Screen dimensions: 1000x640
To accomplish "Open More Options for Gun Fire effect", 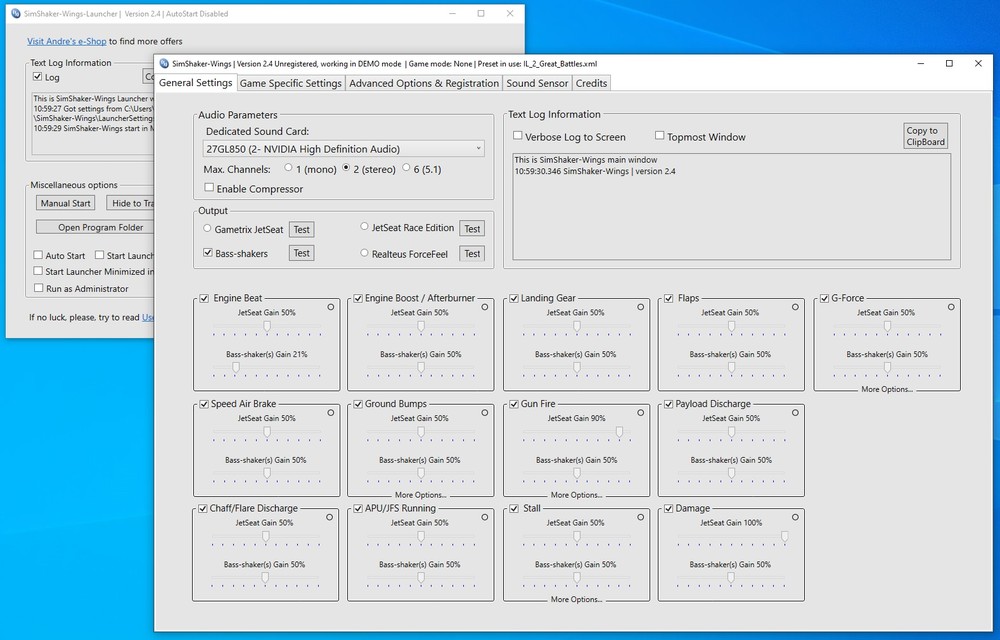I will coord(574,493).
